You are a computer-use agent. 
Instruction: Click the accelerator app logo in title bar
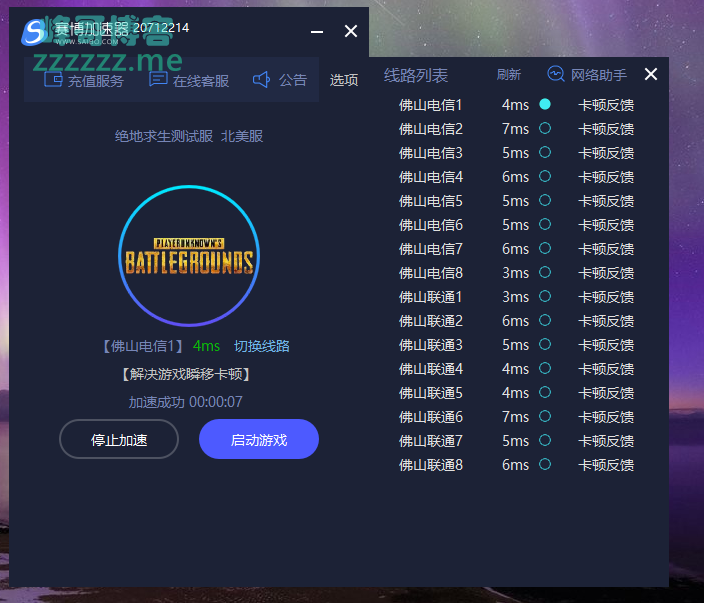pos(36,31)
